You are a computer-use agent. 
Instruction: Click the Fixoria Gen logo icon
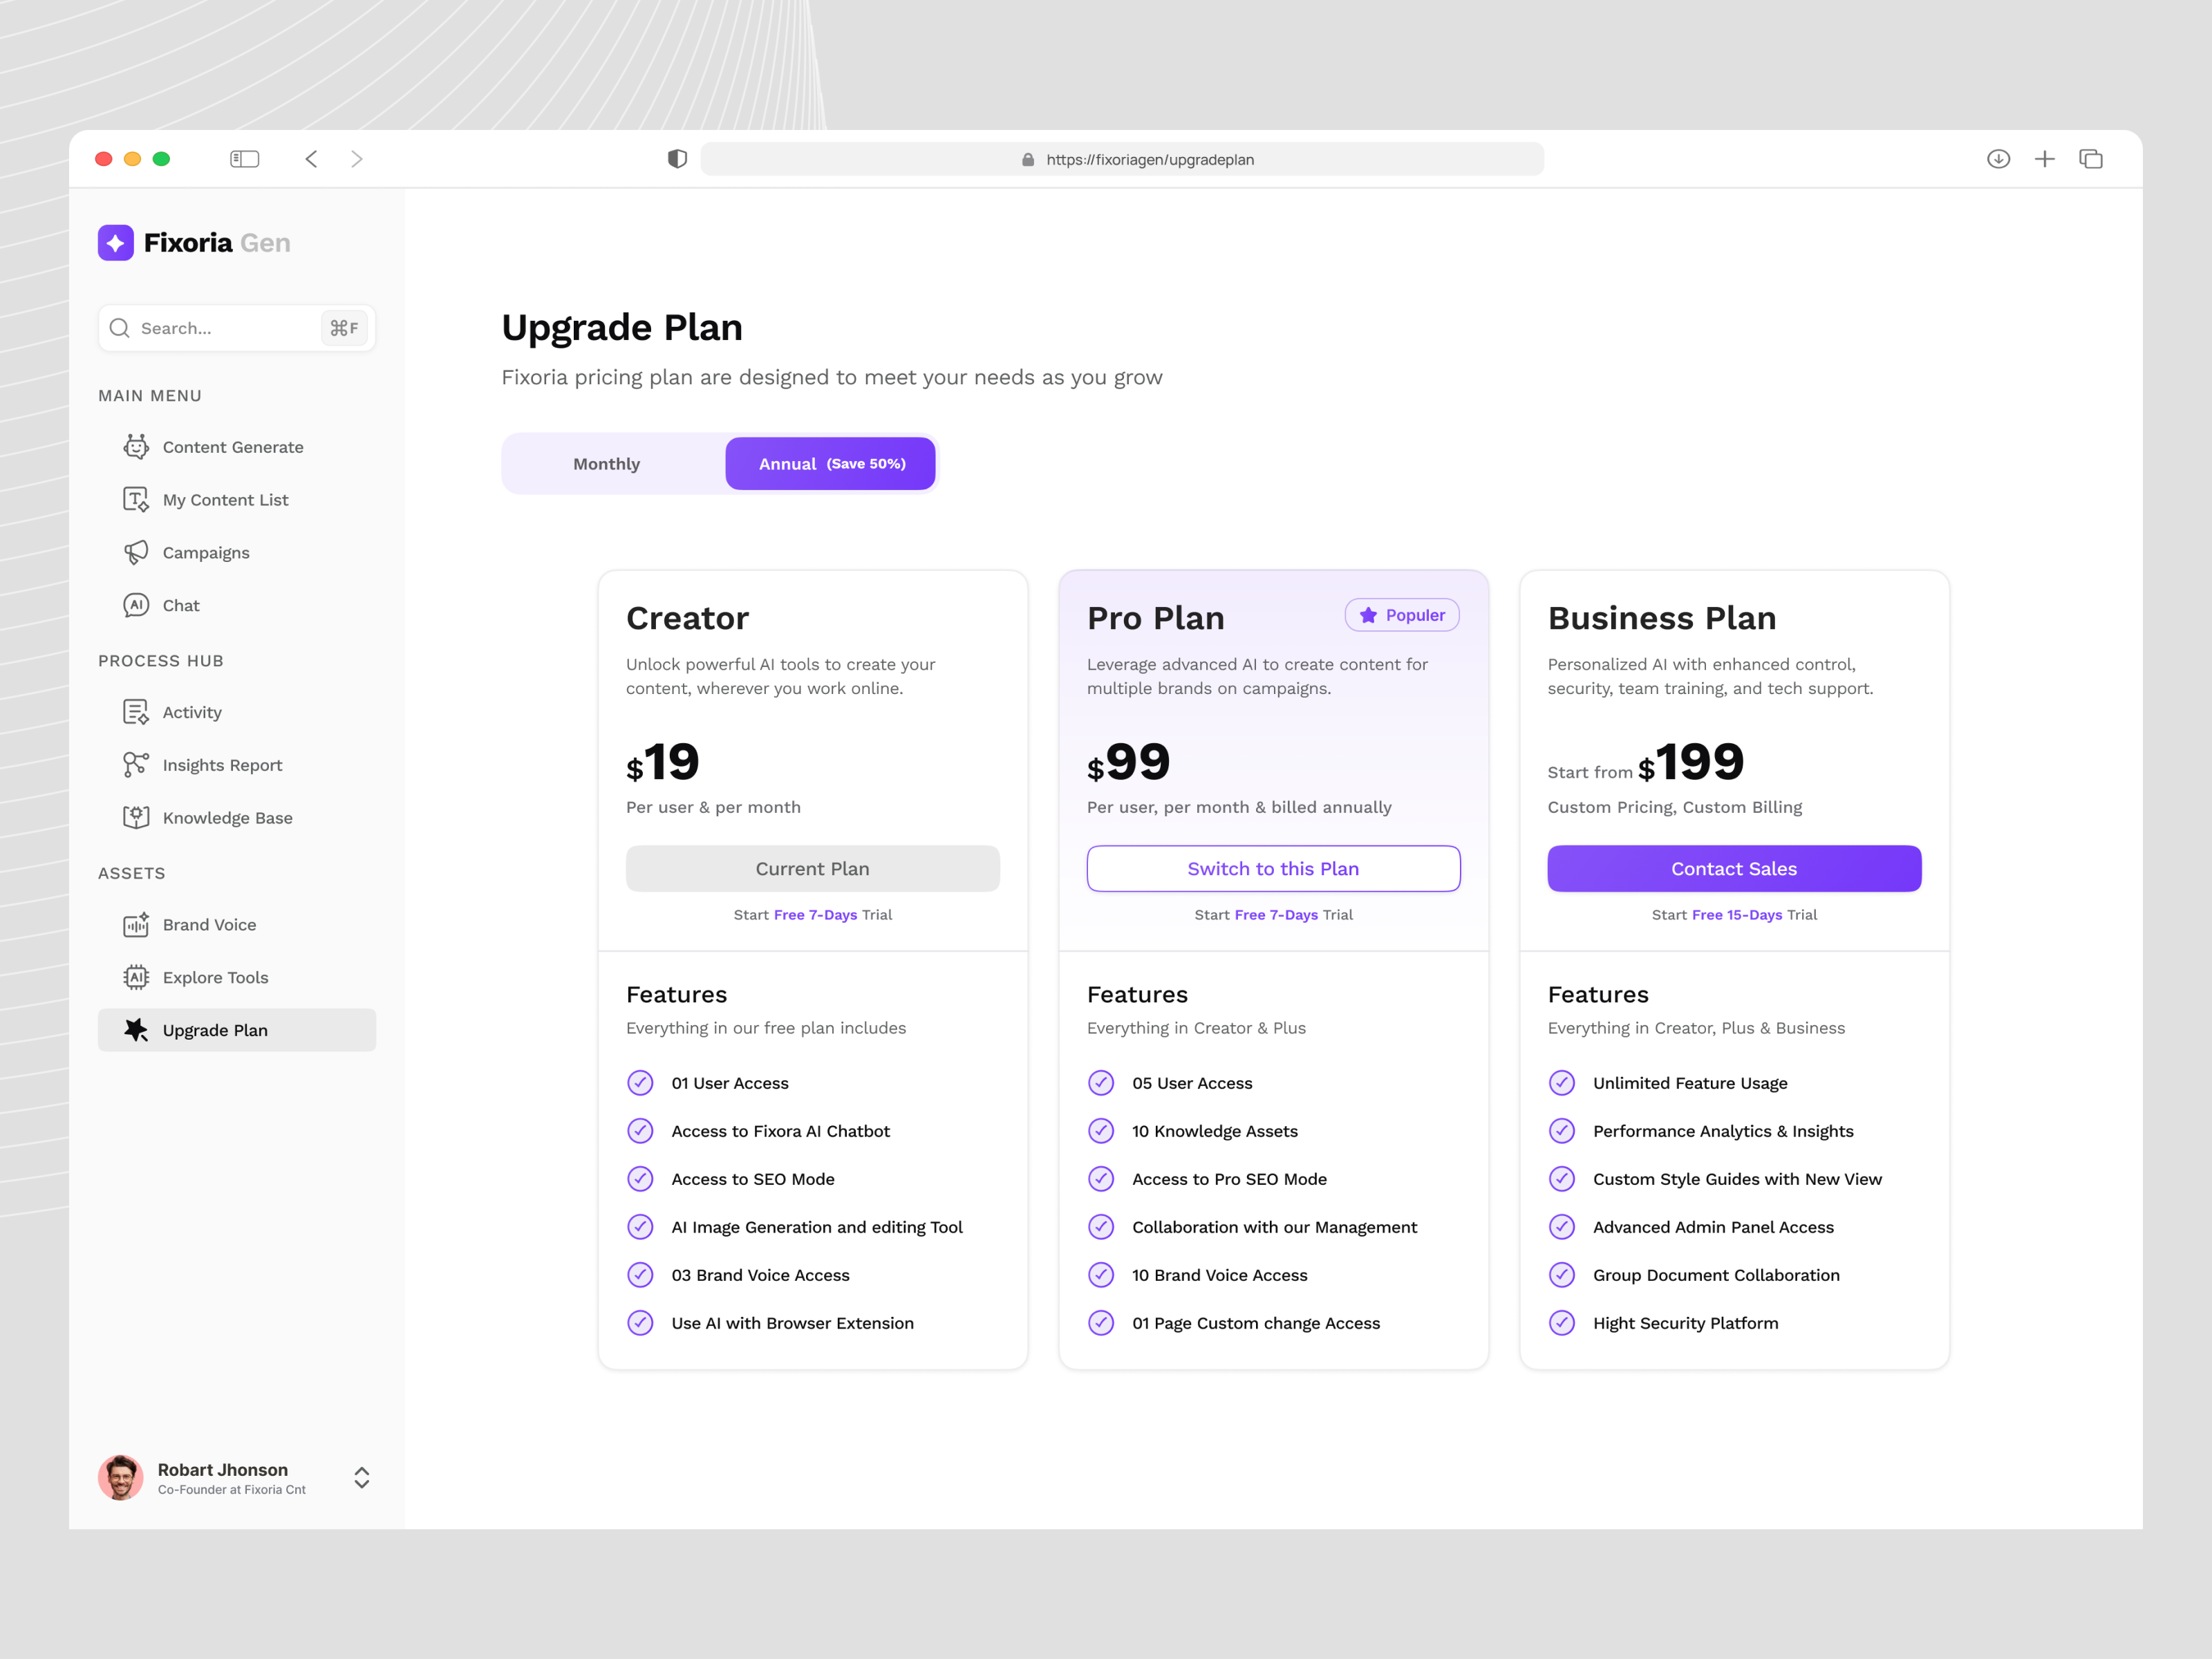(116, 242)
